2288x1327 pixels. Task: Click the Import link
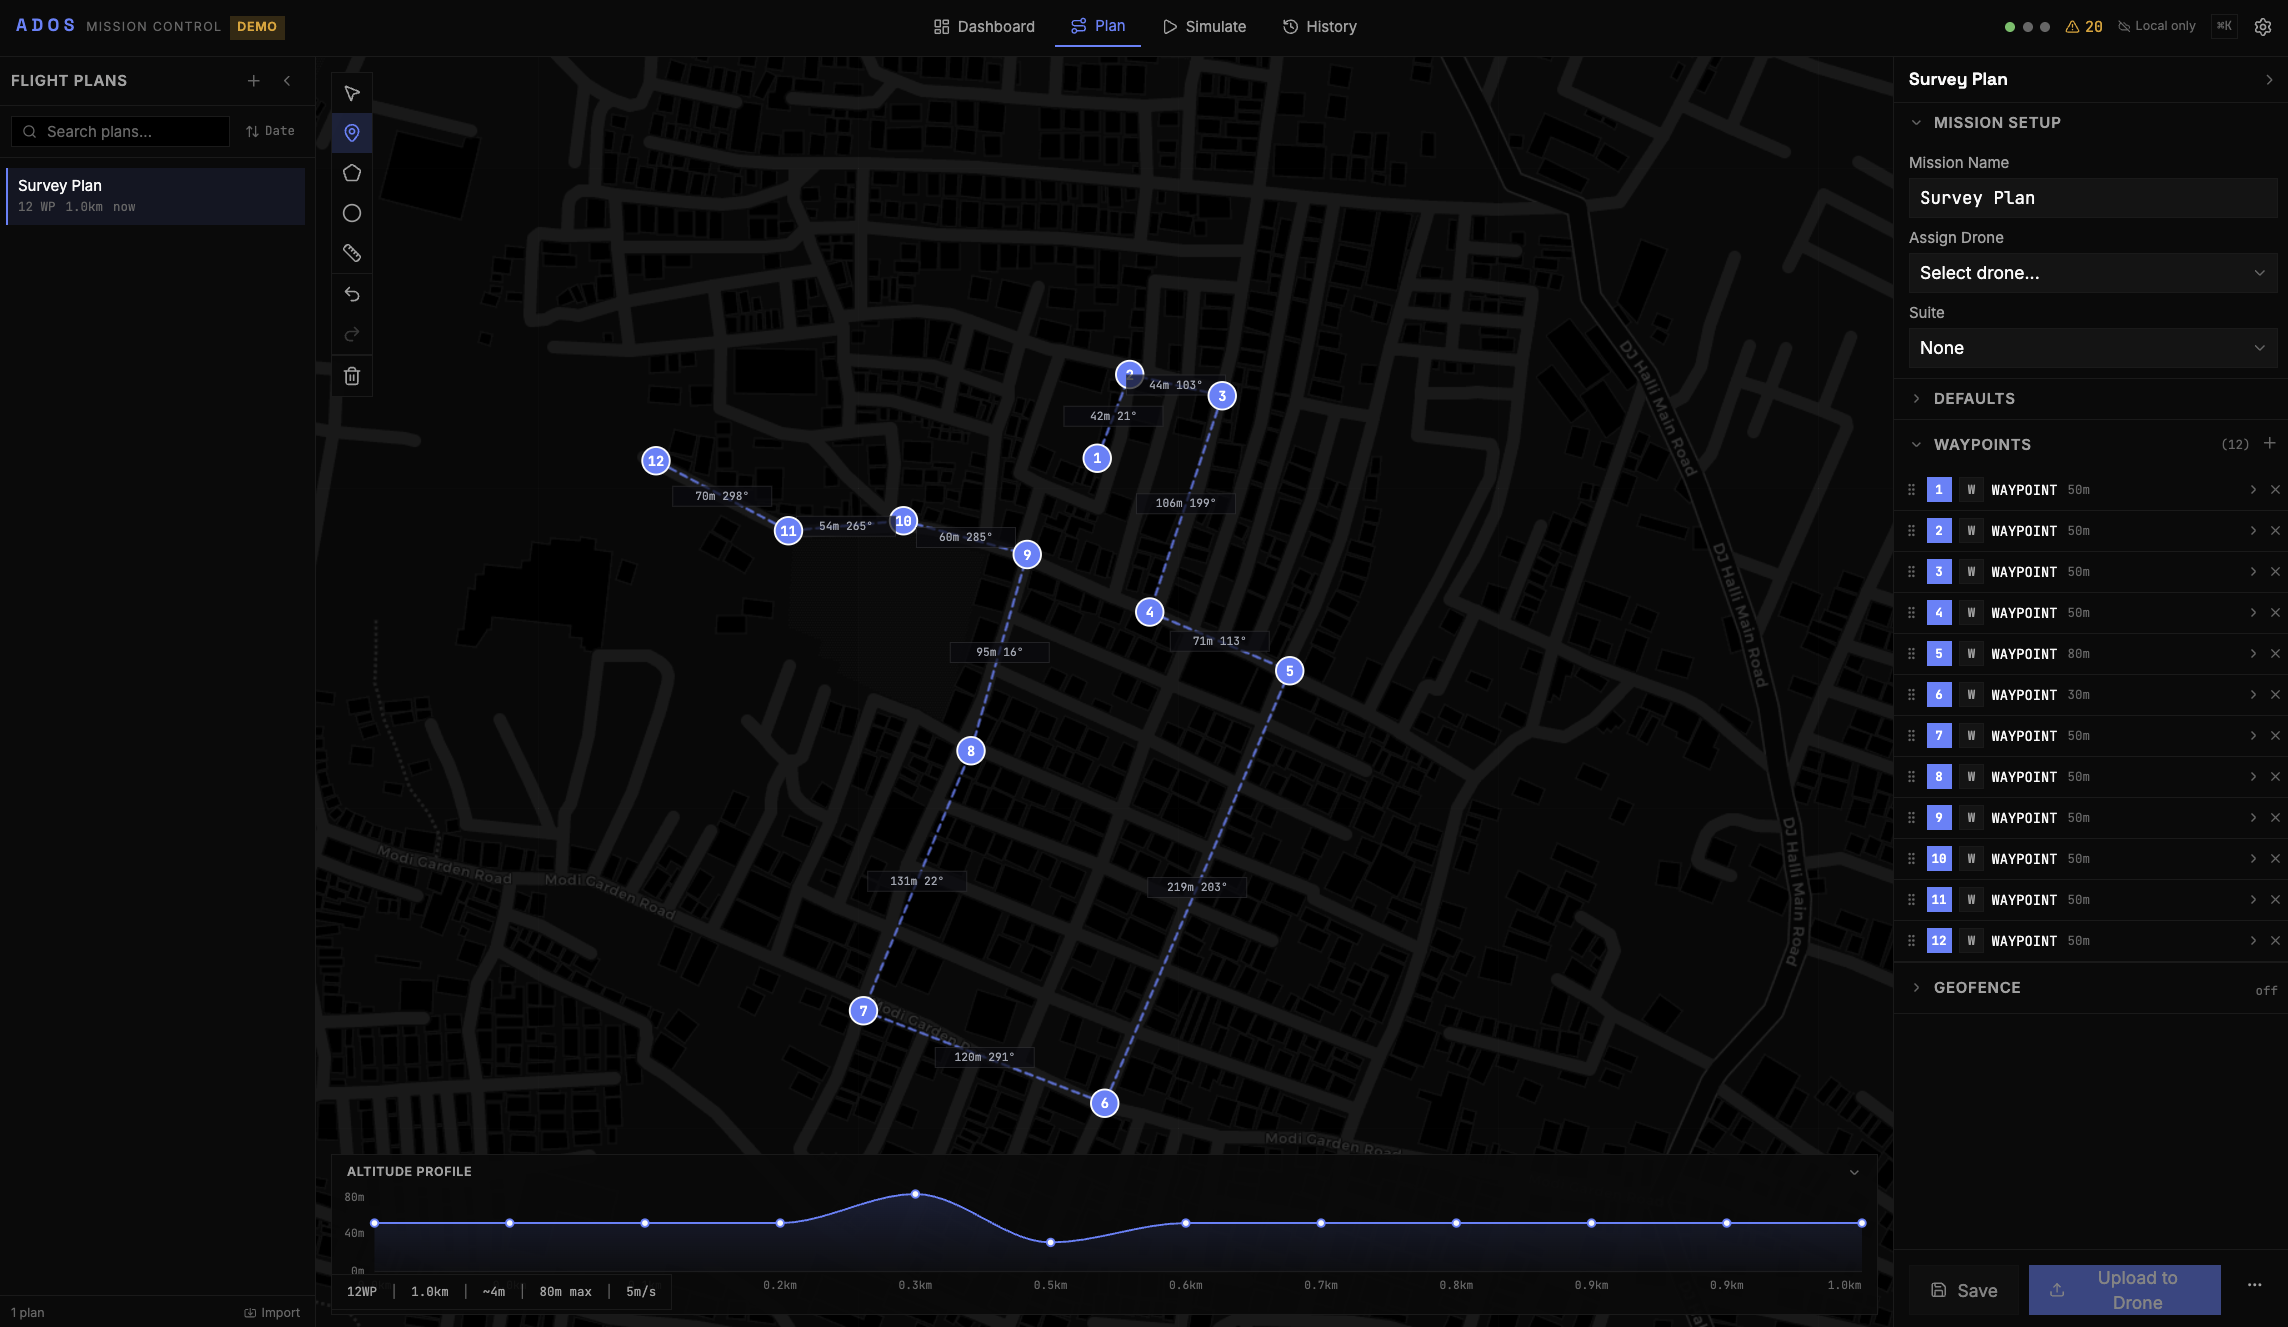(272, 1312)
